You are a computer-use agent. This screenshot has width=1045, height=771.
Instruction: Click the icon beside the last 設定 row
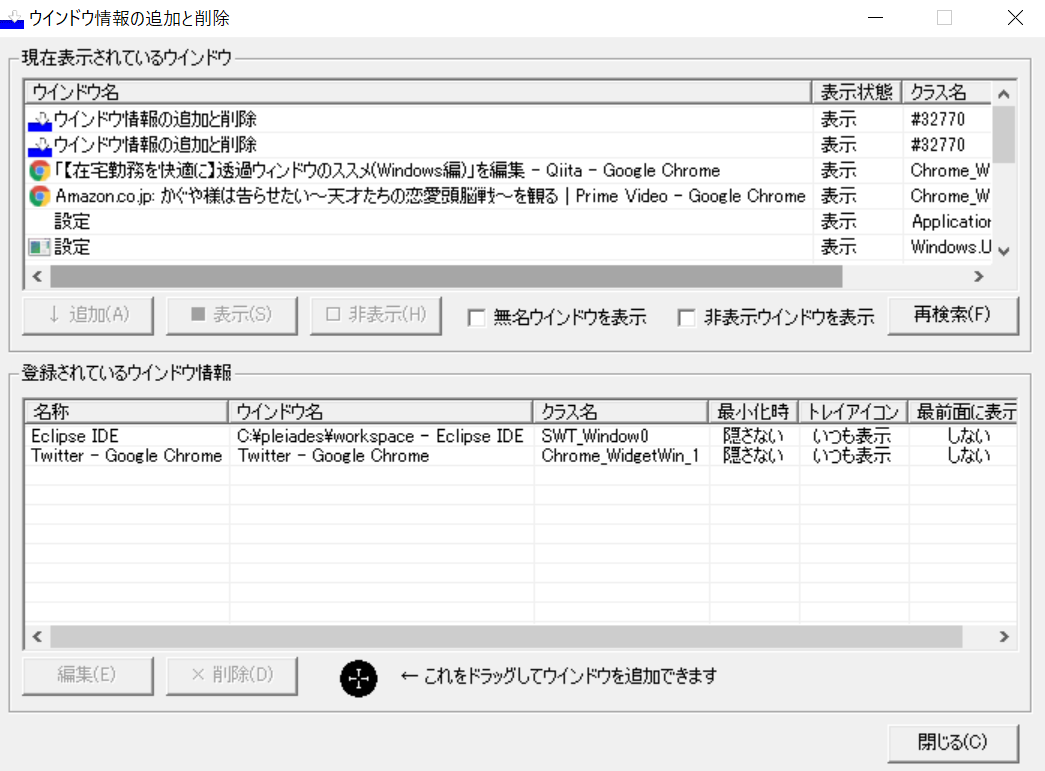pos(39,247)
